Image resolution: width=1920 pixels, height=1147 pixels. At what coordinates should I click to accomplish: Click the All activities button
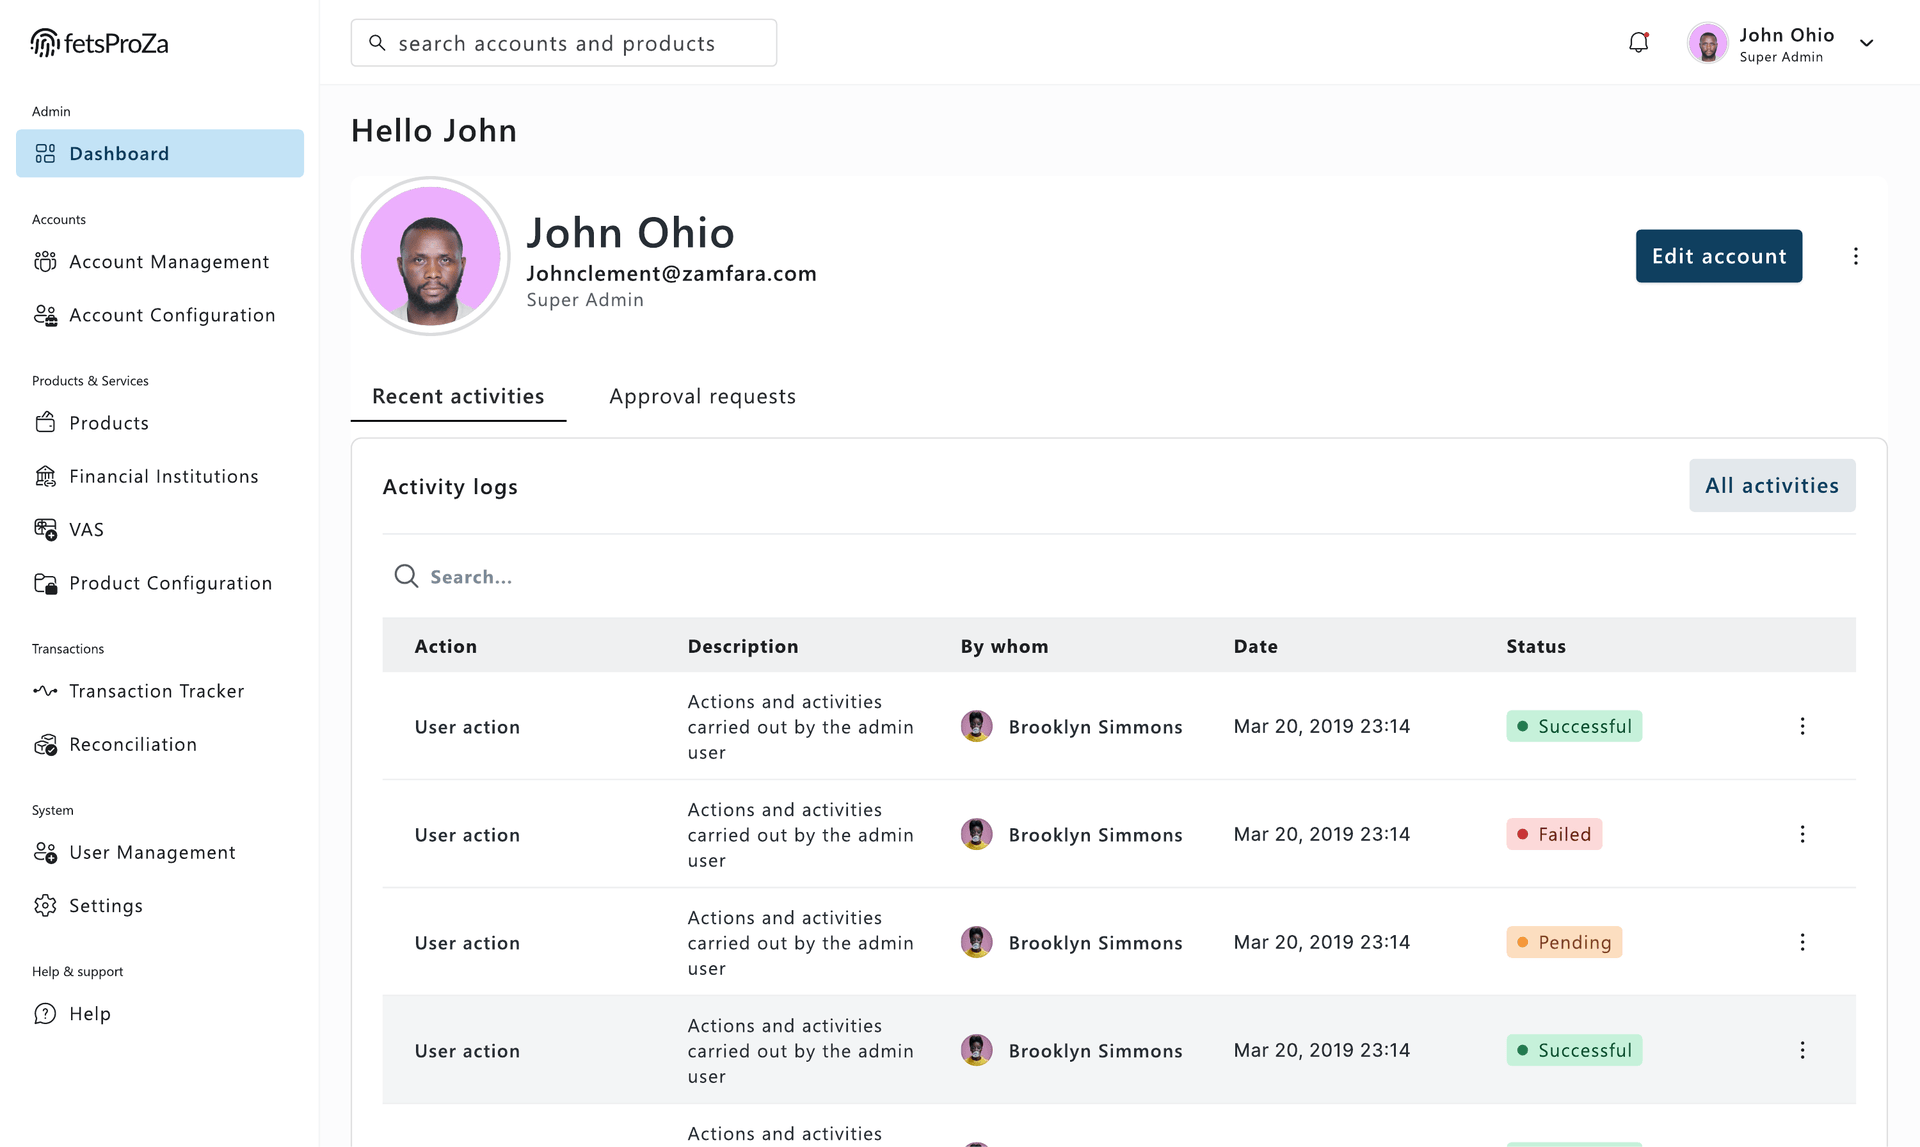(1772, 485)
